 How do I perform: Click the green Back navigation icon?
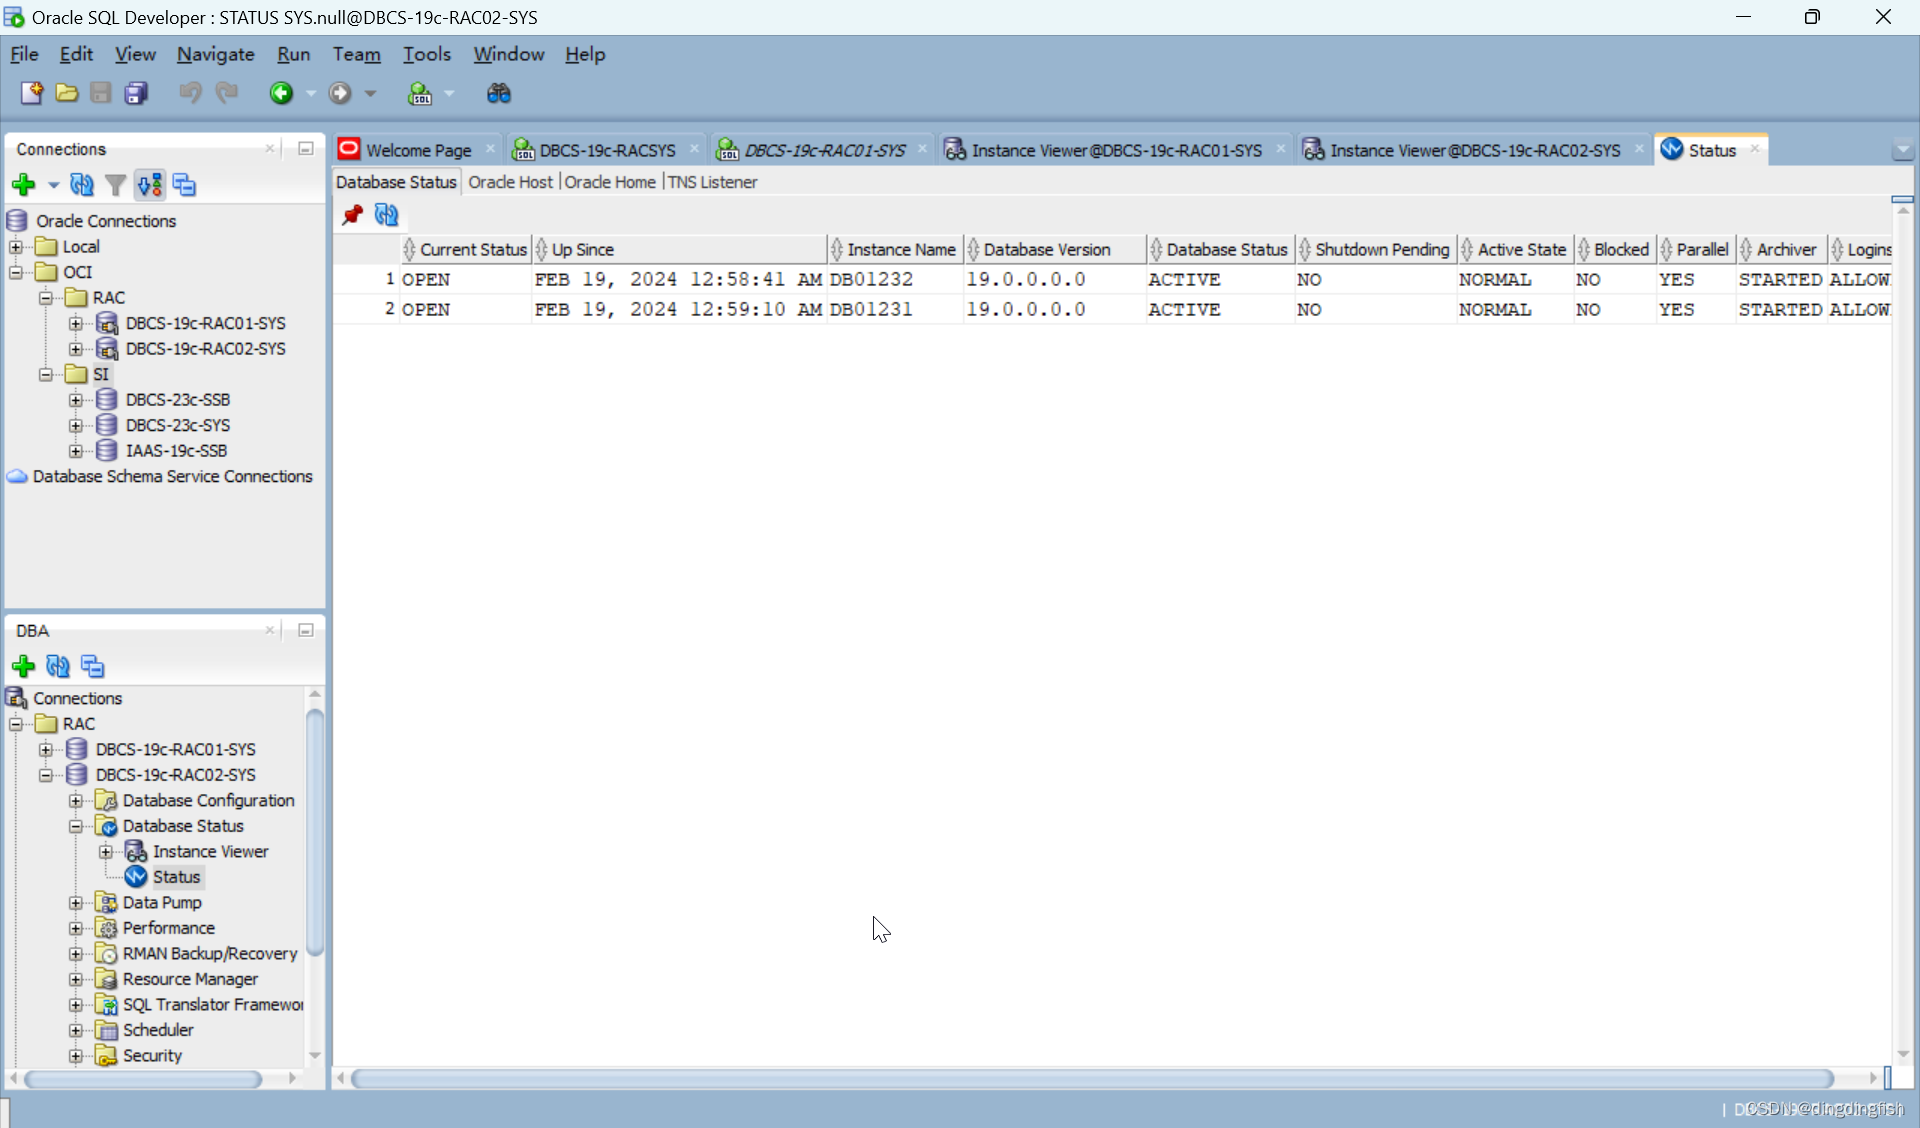(281, 93)
